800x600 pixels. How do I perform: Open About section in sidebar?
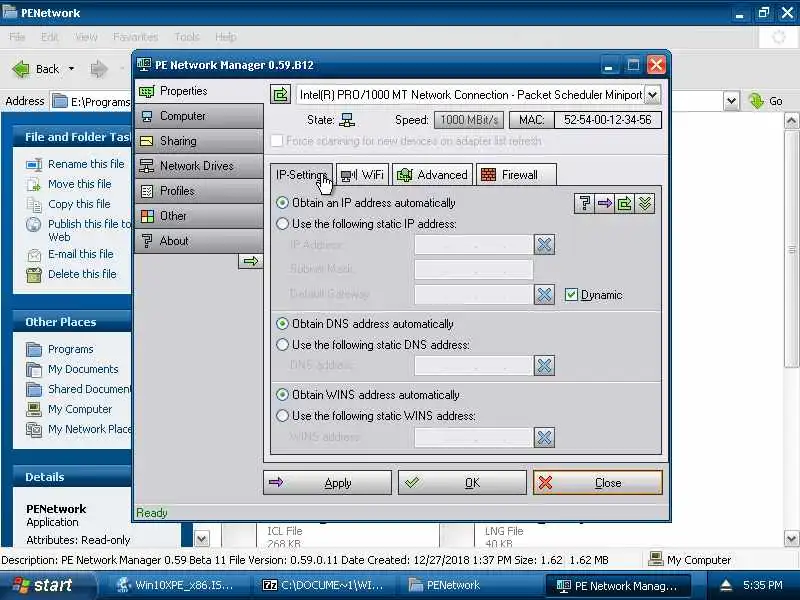[199, 241]
